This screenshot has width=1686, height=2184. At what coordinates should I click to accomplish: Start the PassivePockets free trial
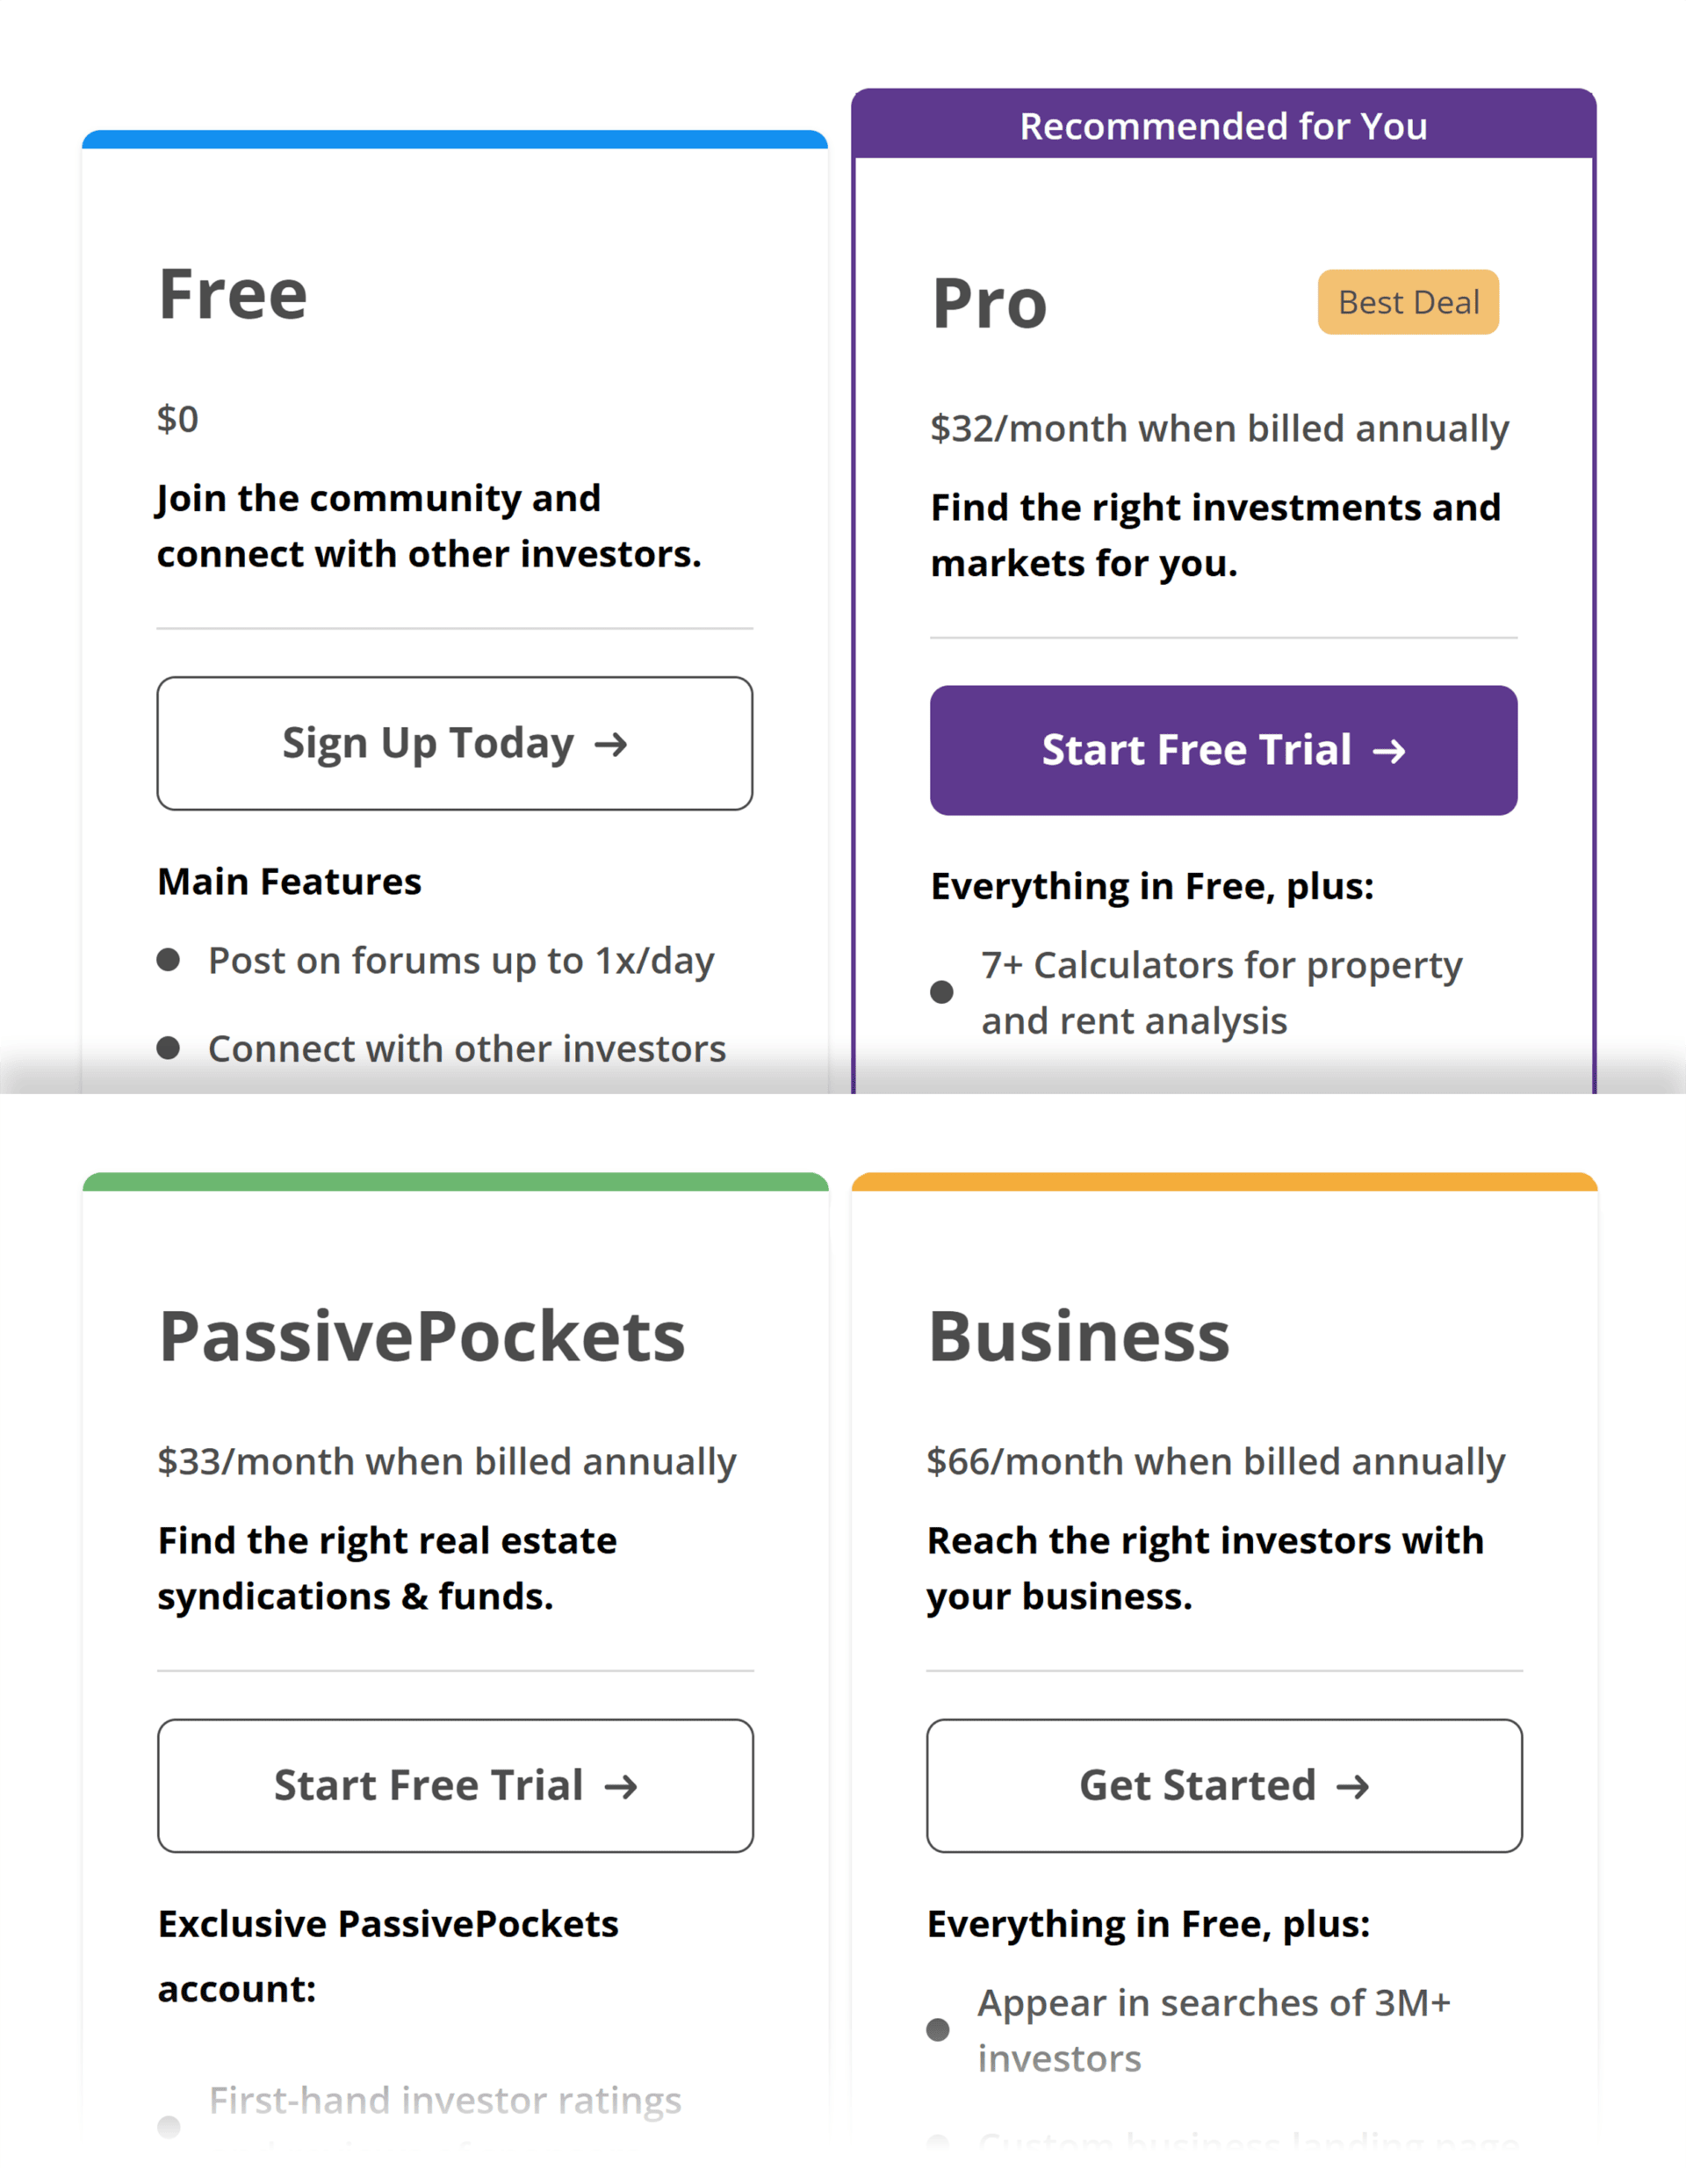(x=455, y=1786)
